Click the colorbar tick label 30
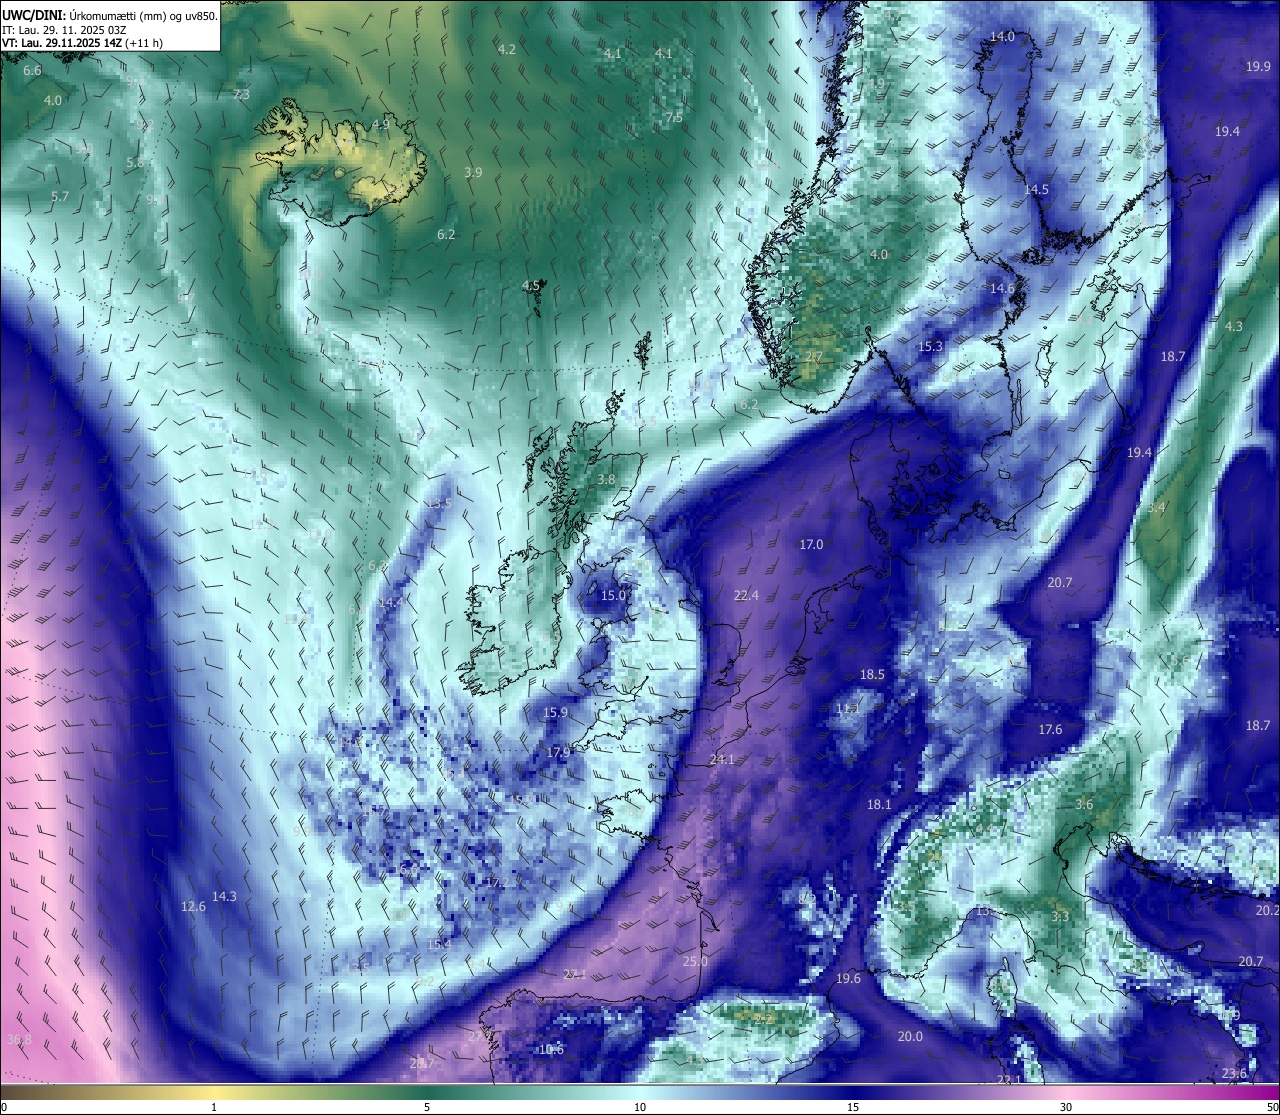Viewport: 1280px width, 1115px height. click(x=1066, y=1107)
